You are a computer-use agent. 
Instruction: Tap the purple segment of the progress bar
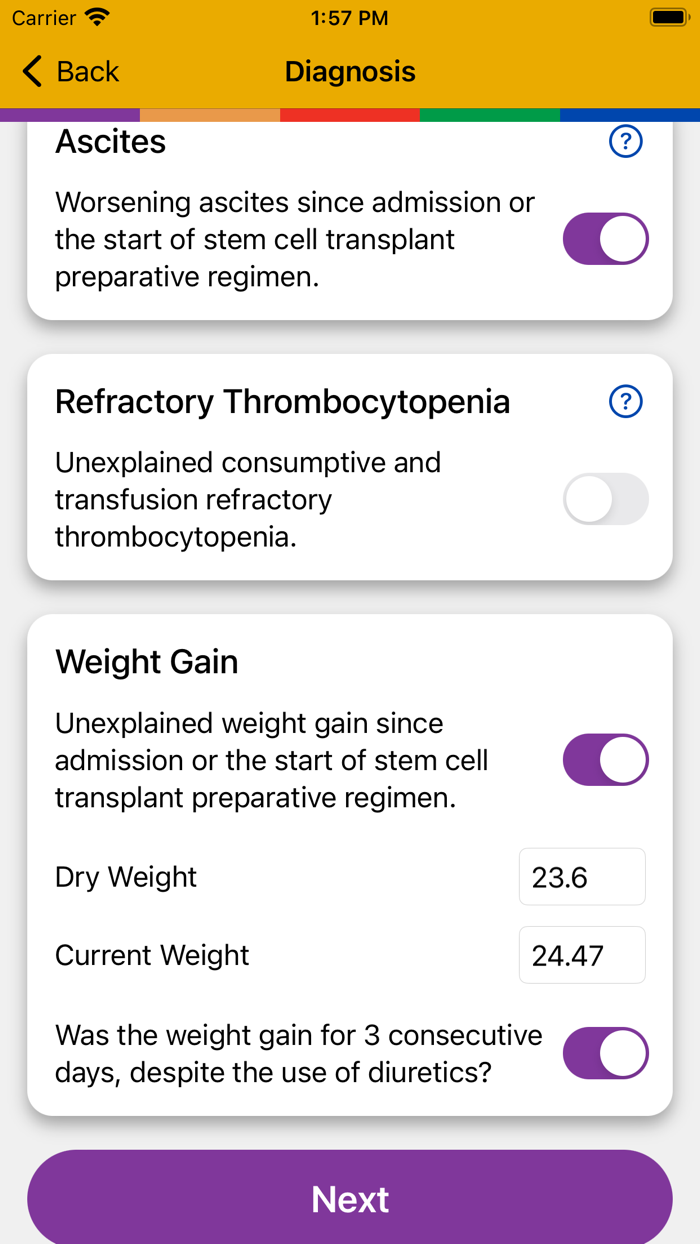pos(70,113)
